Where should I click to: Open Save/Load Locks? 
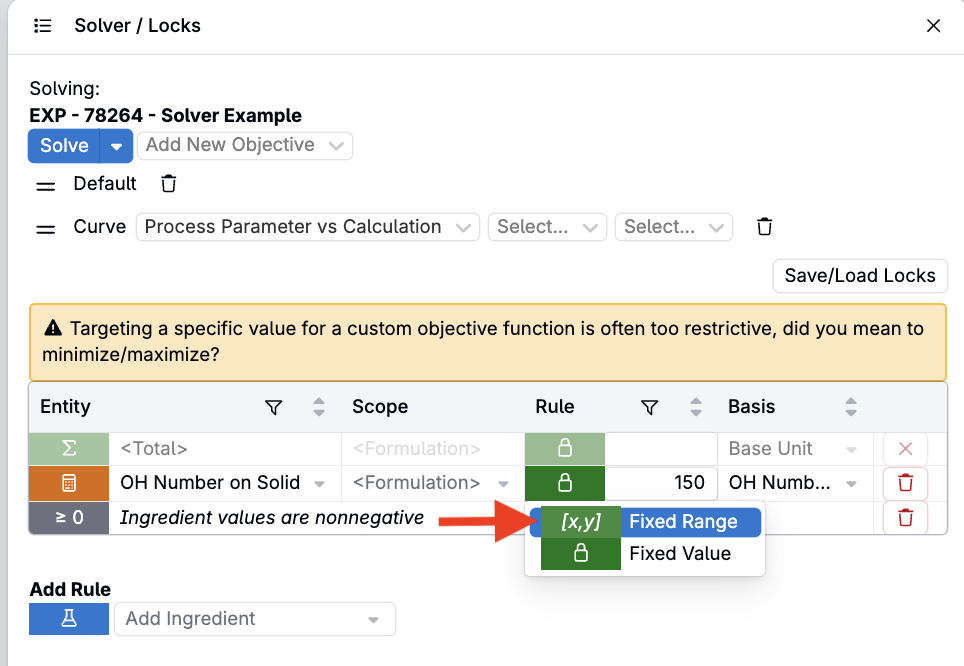[x=860, y=276]
